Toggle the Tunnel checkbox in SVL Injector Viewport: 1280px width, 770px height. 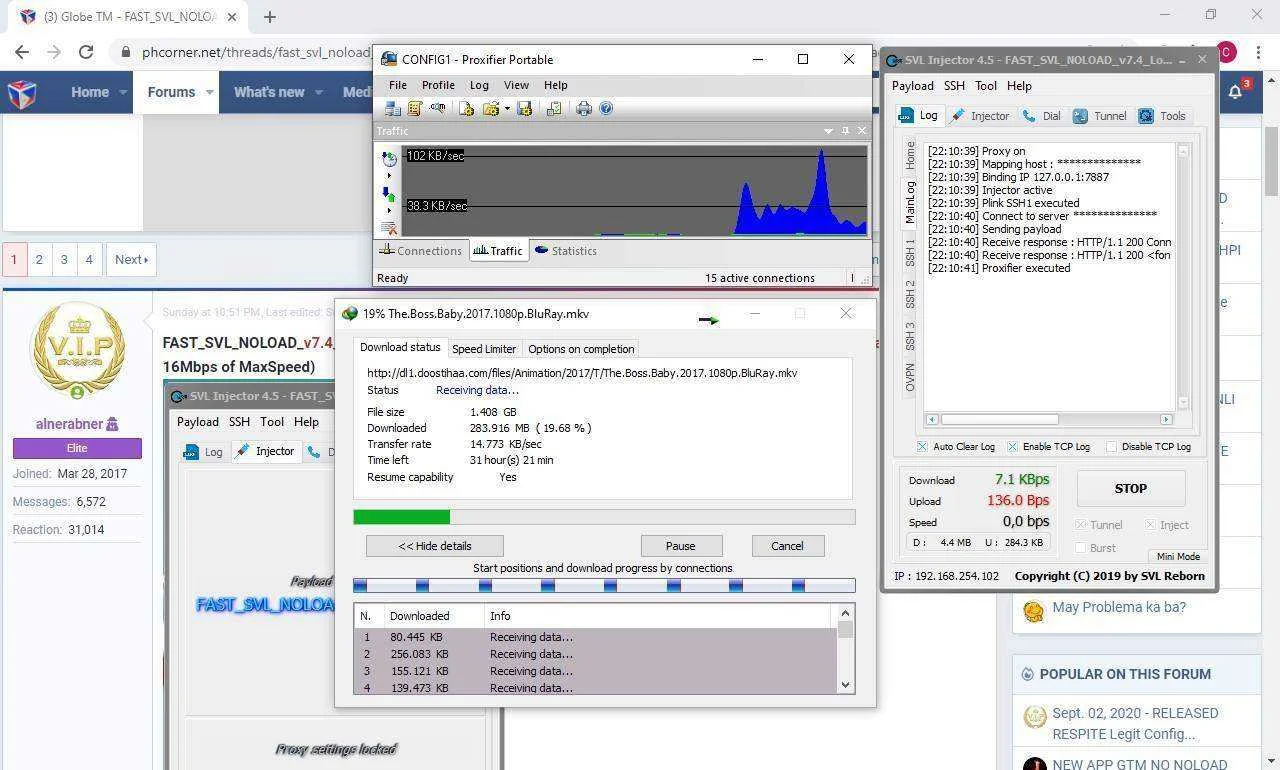coord(1081,525)
